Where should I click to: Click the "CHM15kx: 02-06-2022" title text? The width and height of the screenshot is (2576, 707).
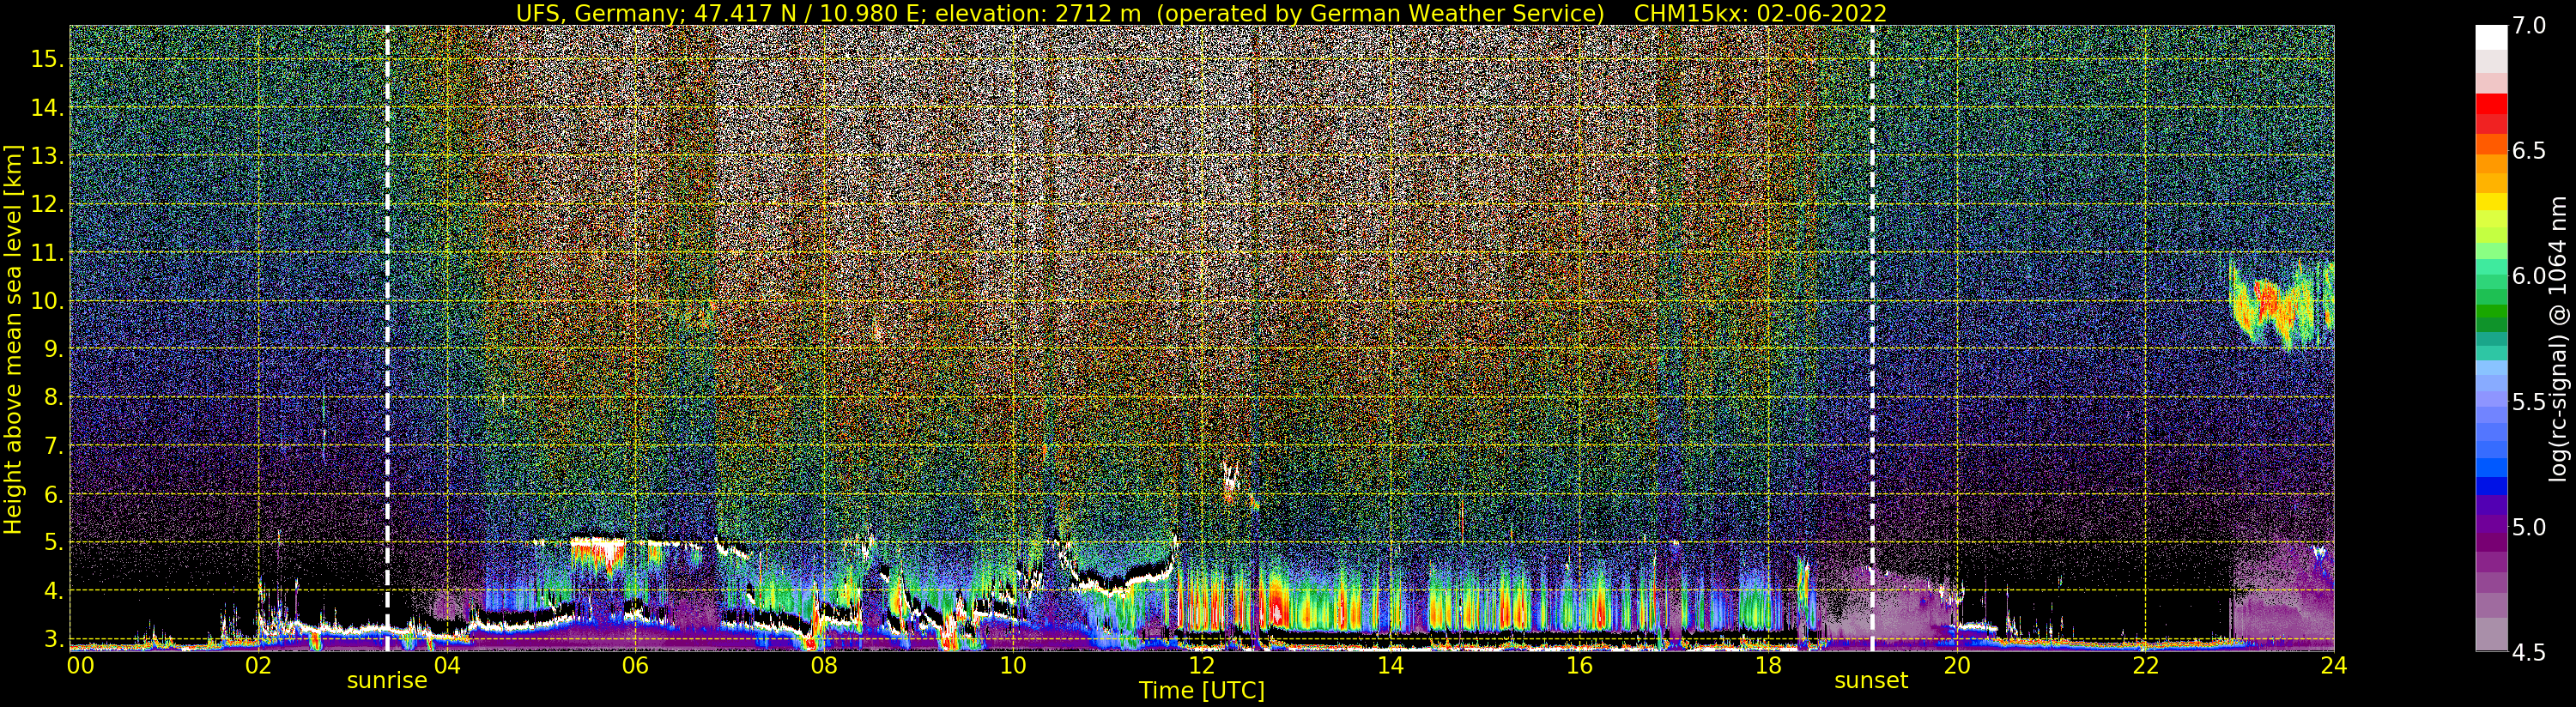pyautogui.click(x=1760, y=13)
